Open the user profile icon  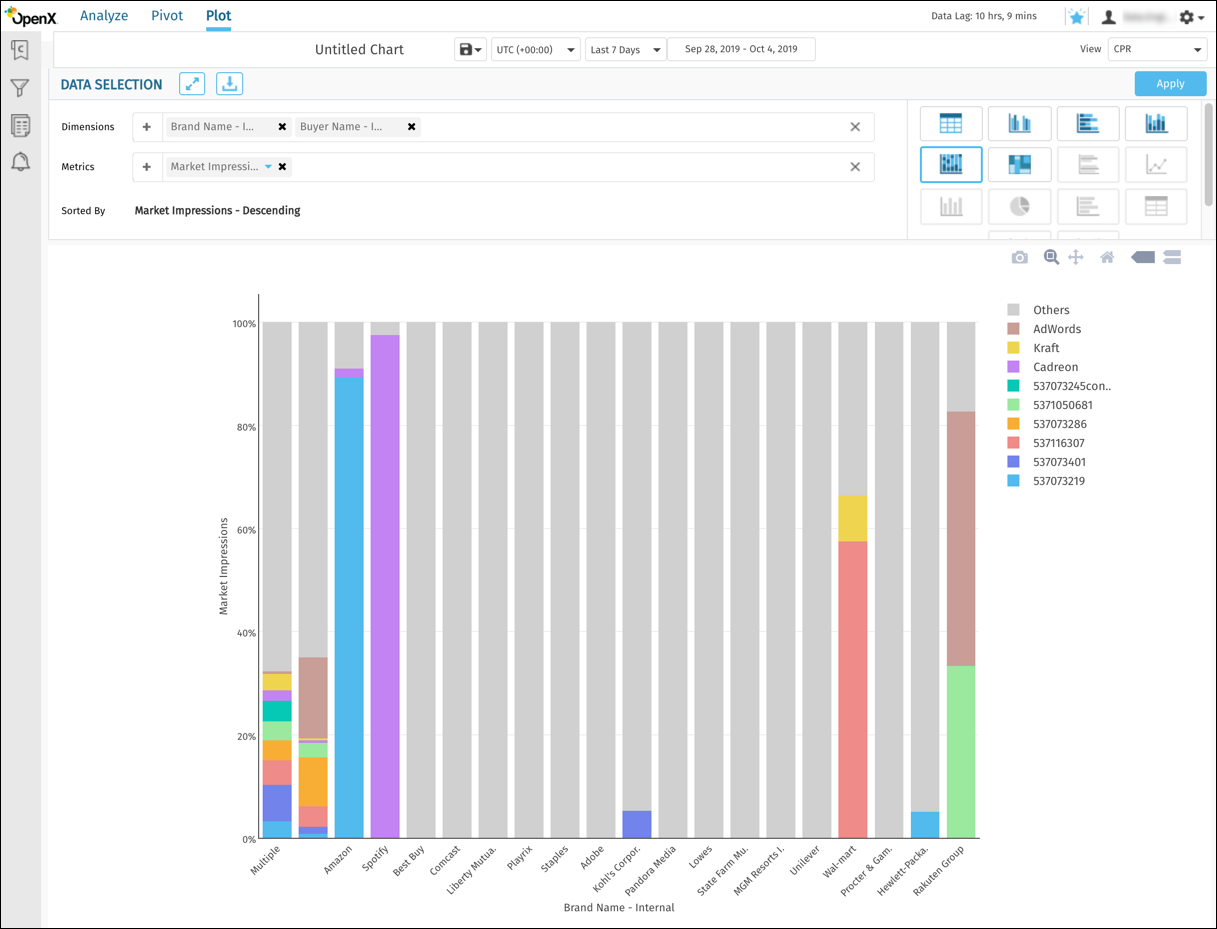point(1109,17)
